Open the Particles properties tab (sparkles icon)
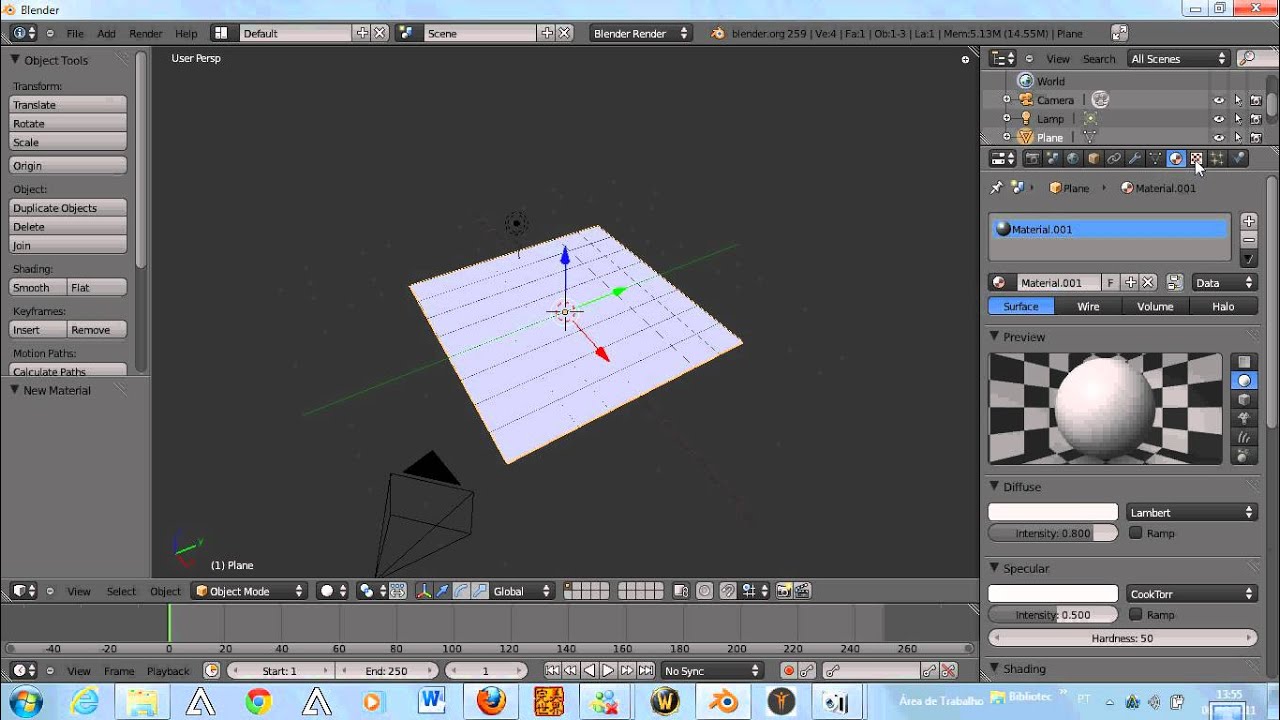1280x720 pixels. (1217, 158)
